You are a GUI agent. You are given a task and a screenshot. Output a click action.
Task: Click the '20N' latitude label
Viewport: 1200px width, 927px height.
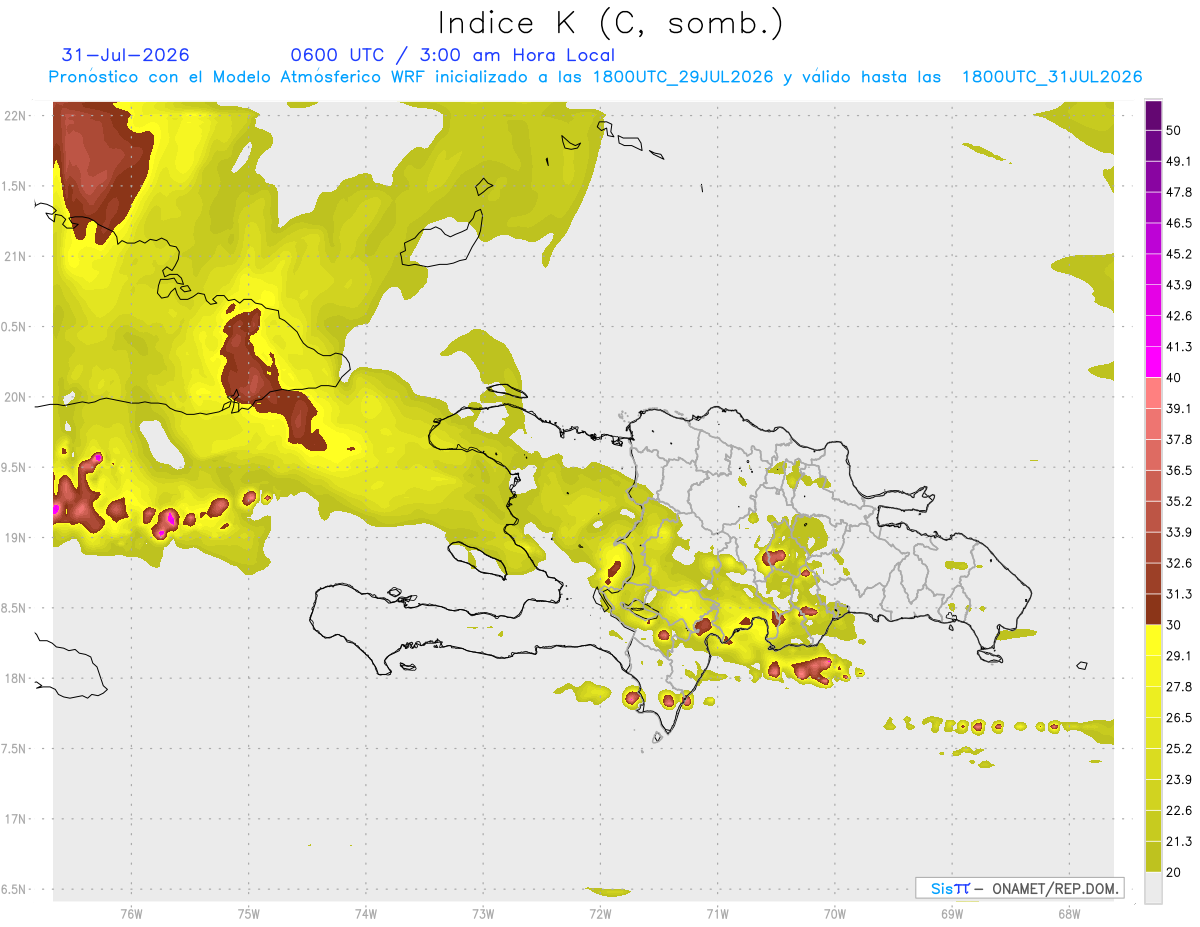[16, 397]
